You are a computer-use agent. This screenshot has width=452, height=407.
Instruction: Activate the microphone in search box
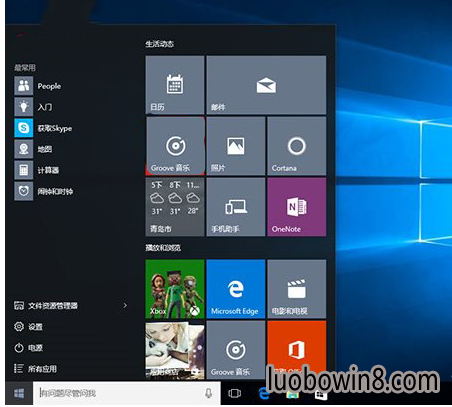pos(209,393)
